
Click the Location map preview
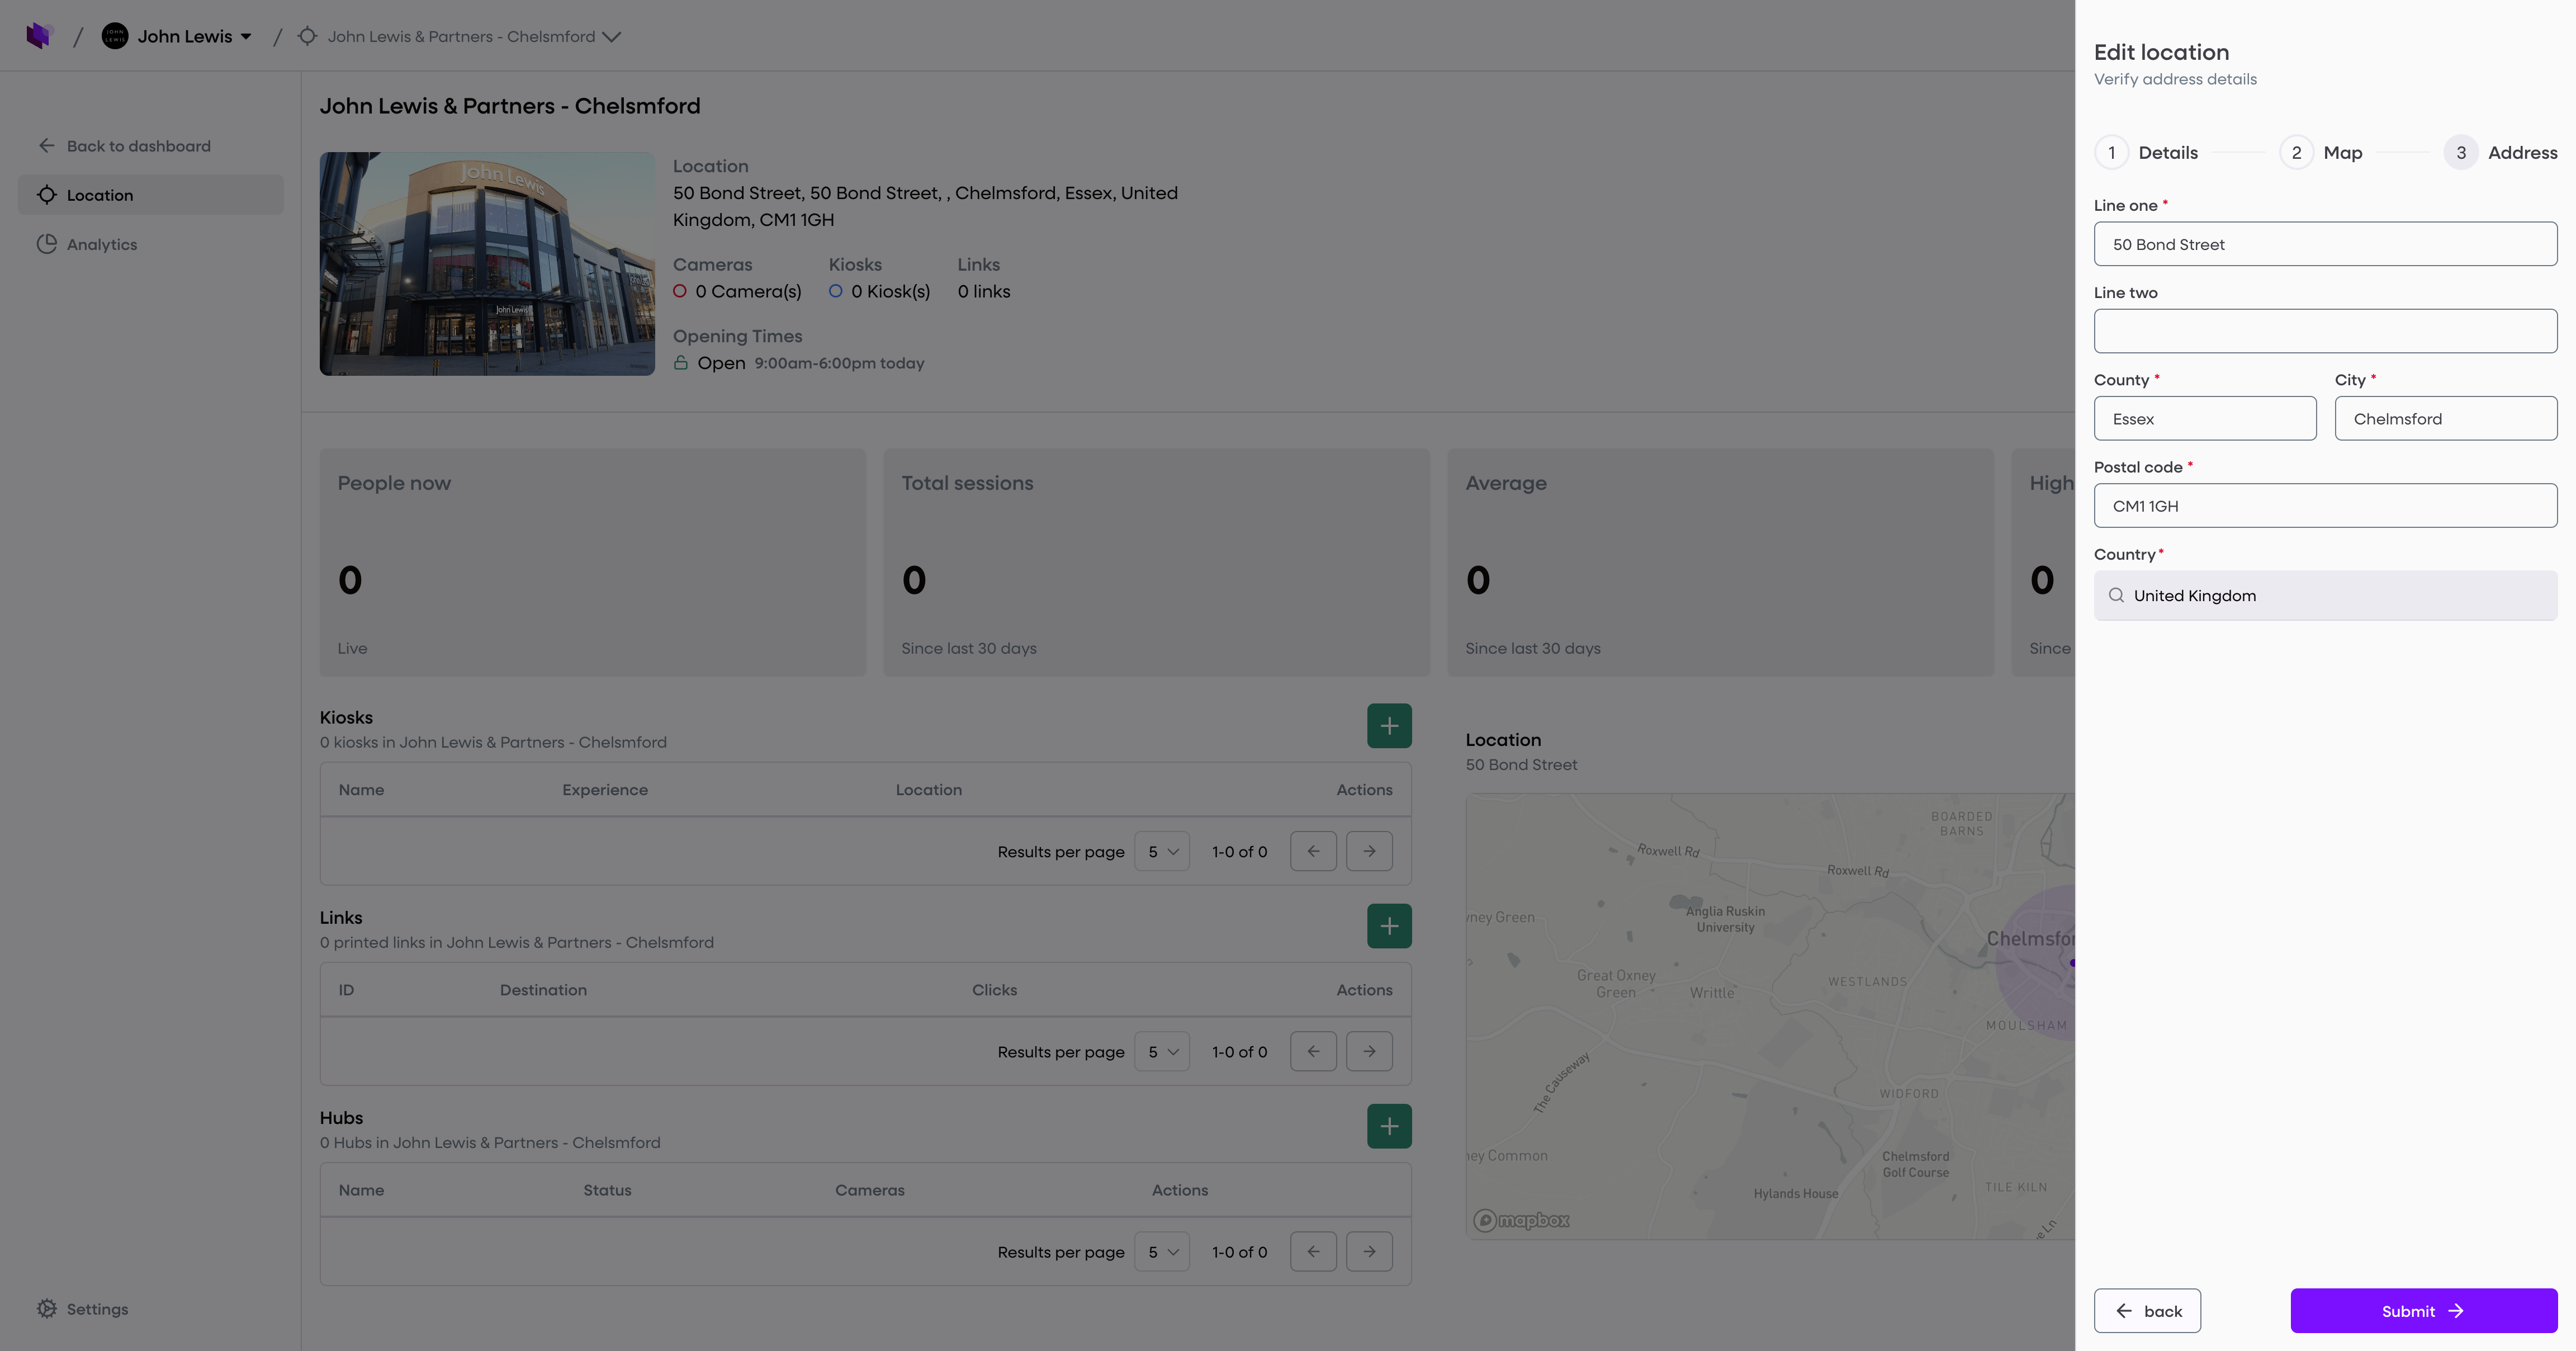click(1770, 1017)
